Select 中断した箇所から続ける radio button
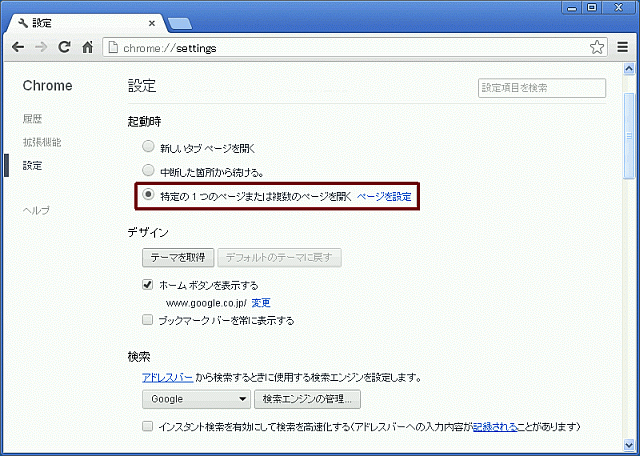 tap(148, 170)
